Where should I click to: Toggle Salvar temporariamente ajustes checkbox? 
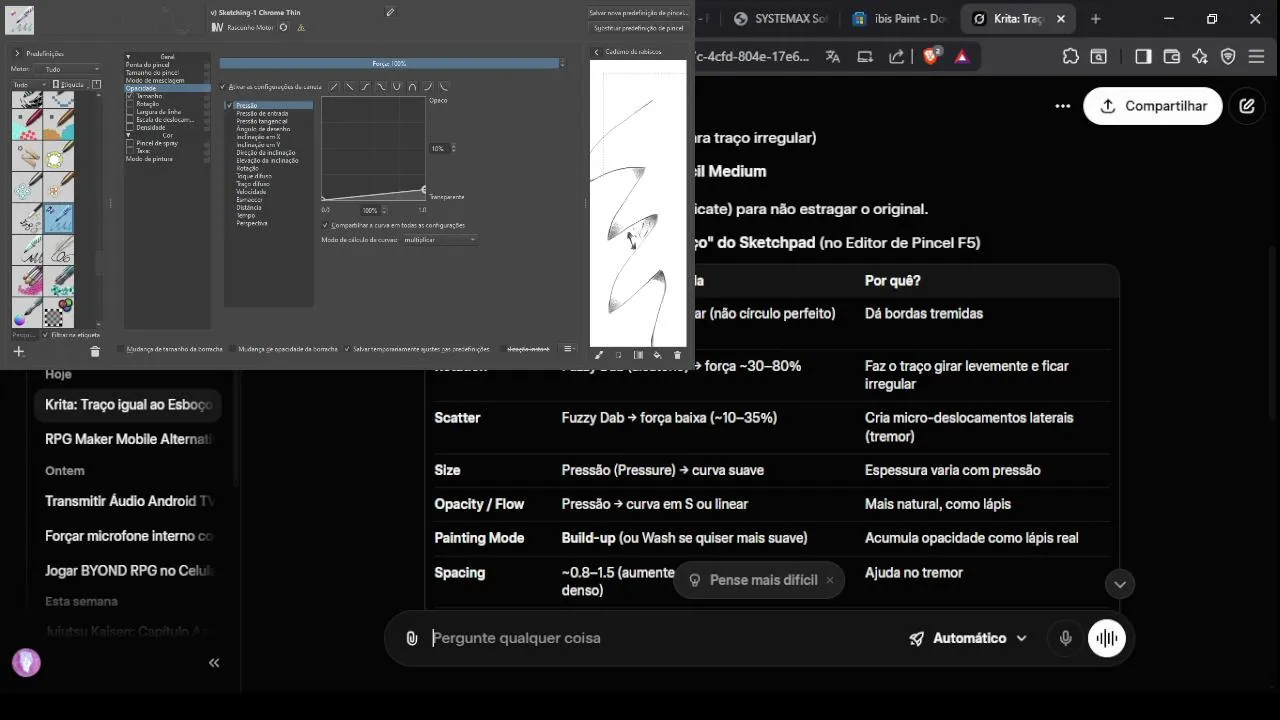pyautogui.click(x=347, y=349)
